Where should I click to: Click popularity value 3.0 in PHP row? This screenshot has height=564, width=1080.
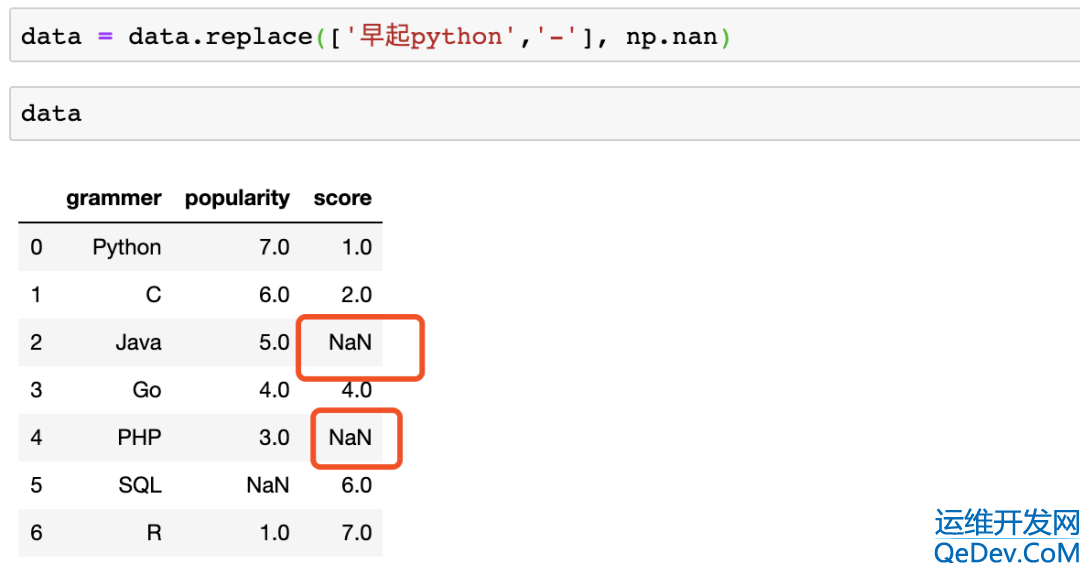pyautogui.click(x=274, y=437)
